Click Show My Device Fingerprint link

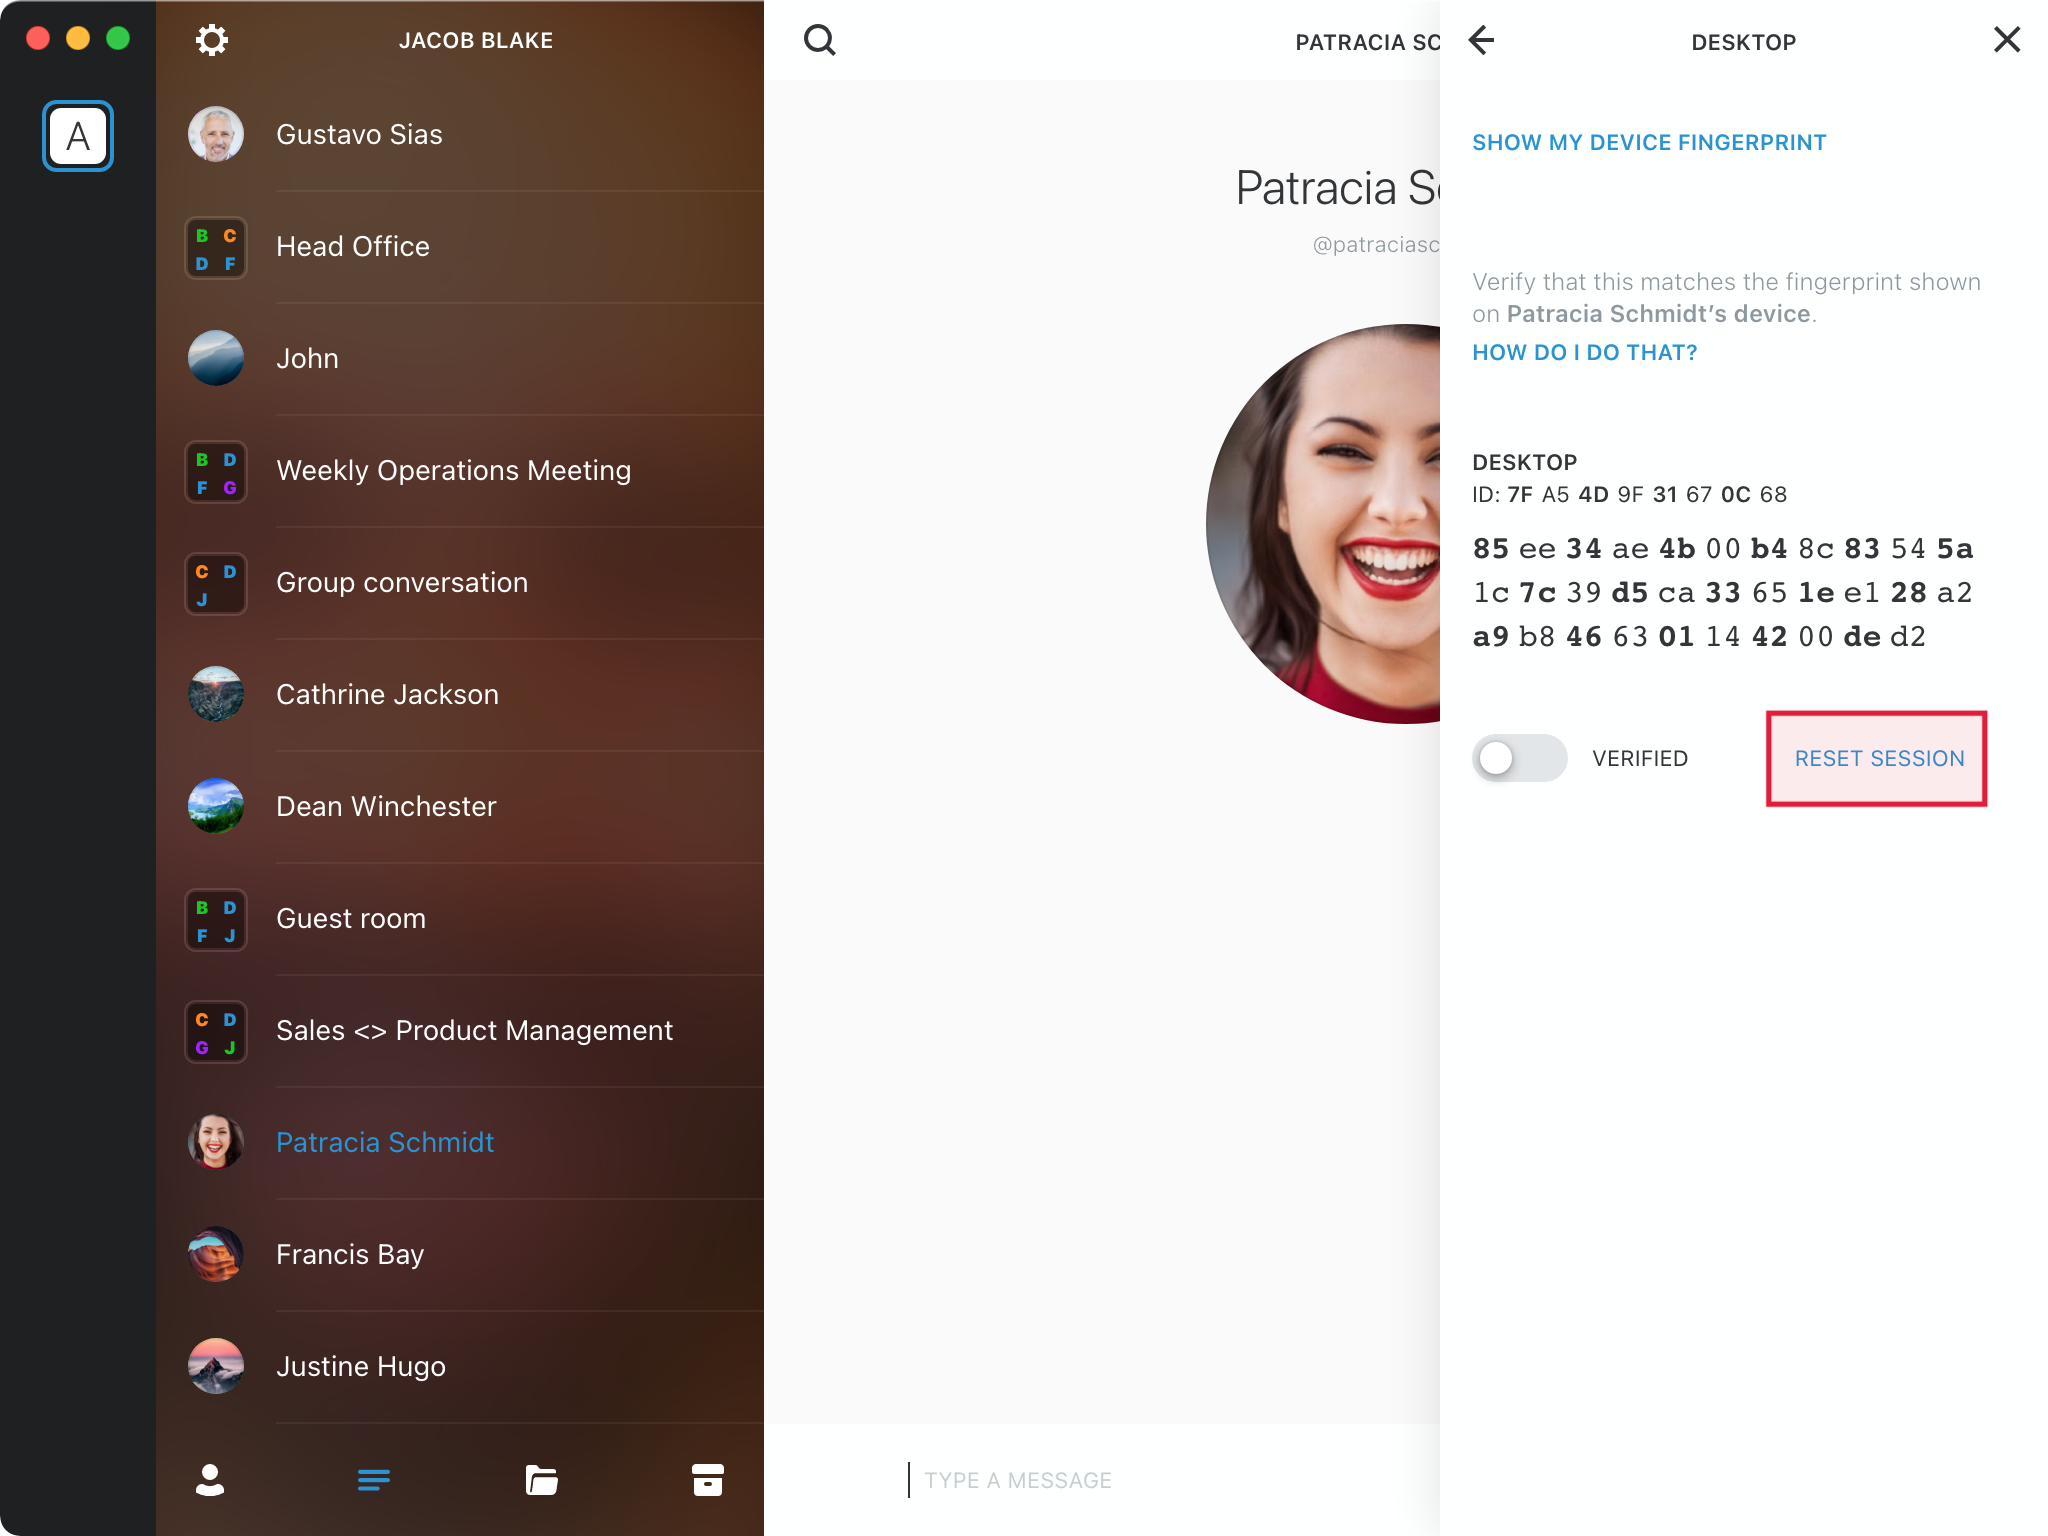point(1649,143)
